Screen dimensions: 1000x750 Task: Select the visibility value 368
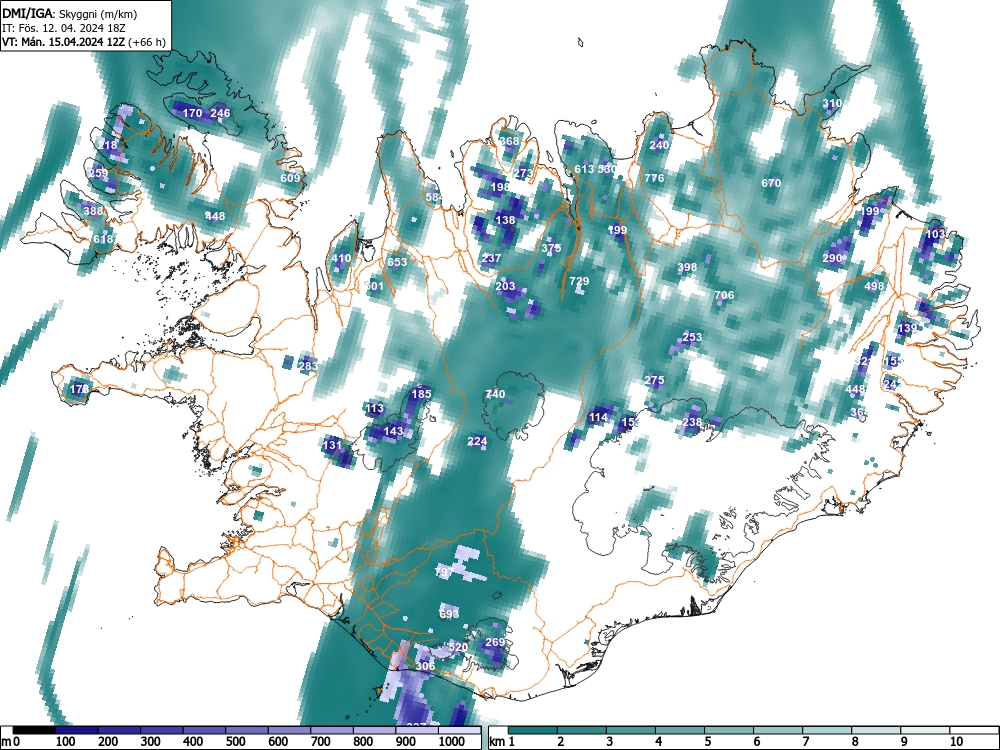coord(509,141)
